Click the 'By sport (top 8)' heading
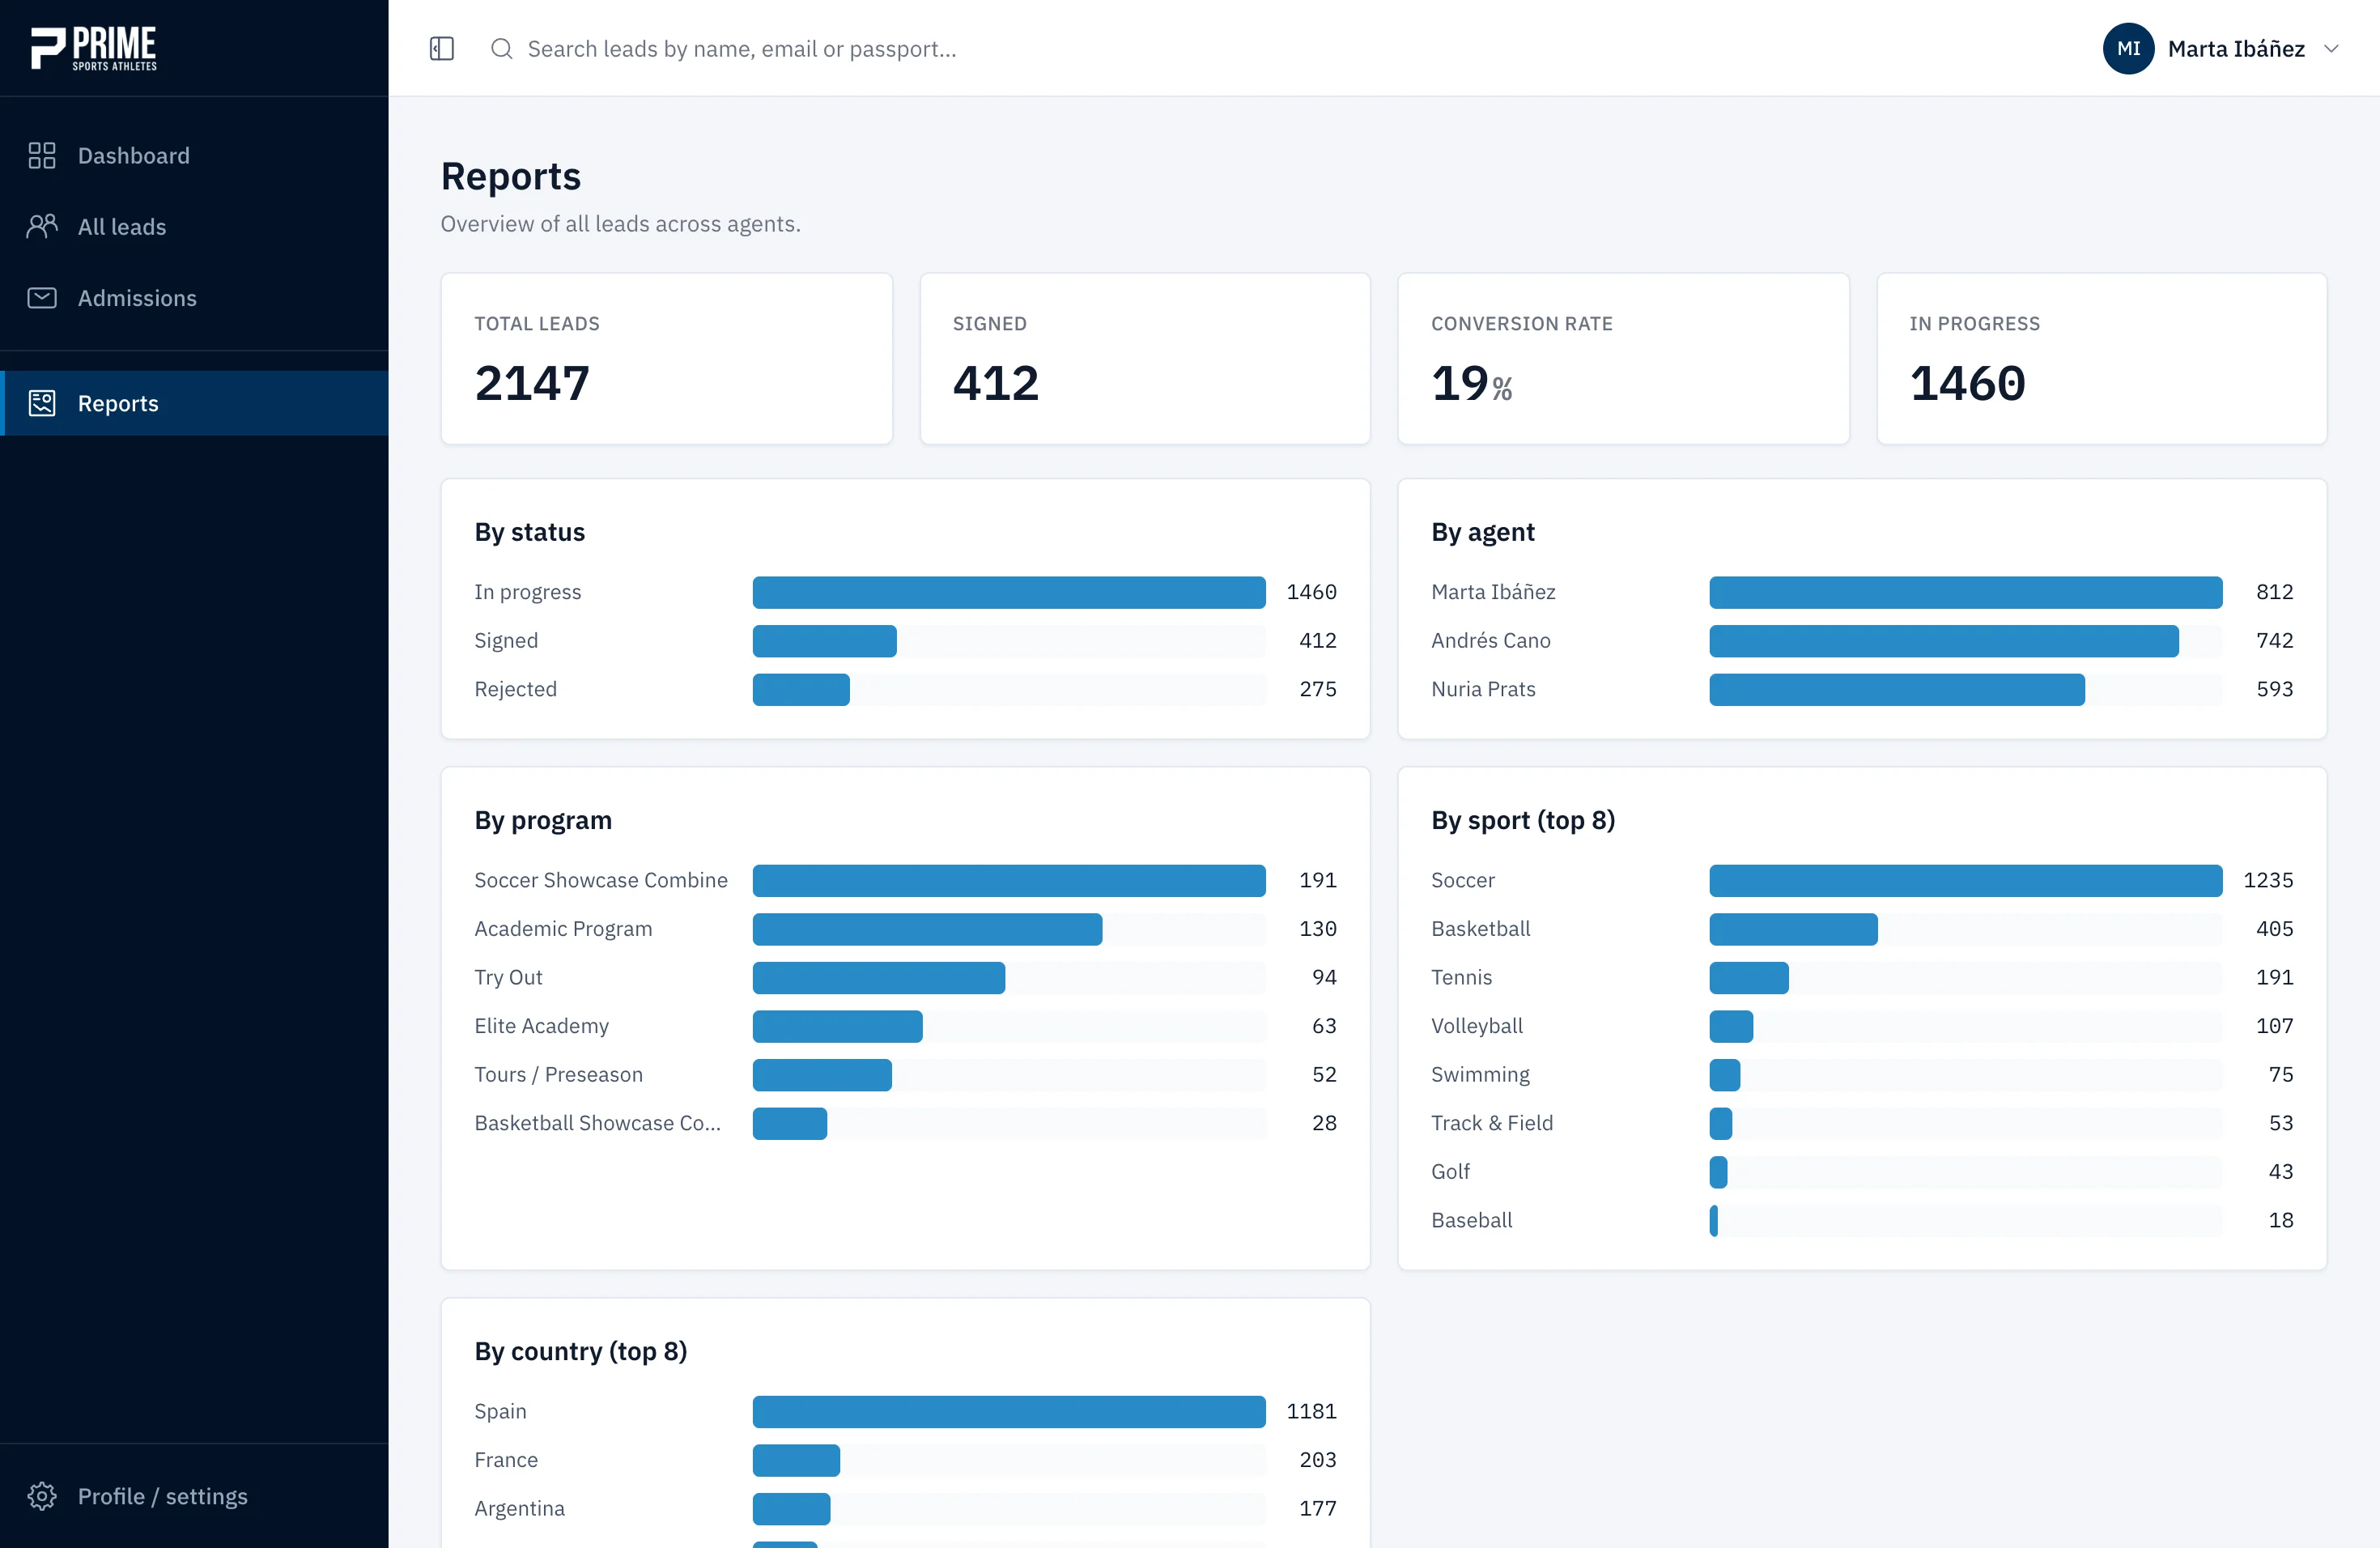This screenshot has width=2380, height=1548. [1523, 820]
